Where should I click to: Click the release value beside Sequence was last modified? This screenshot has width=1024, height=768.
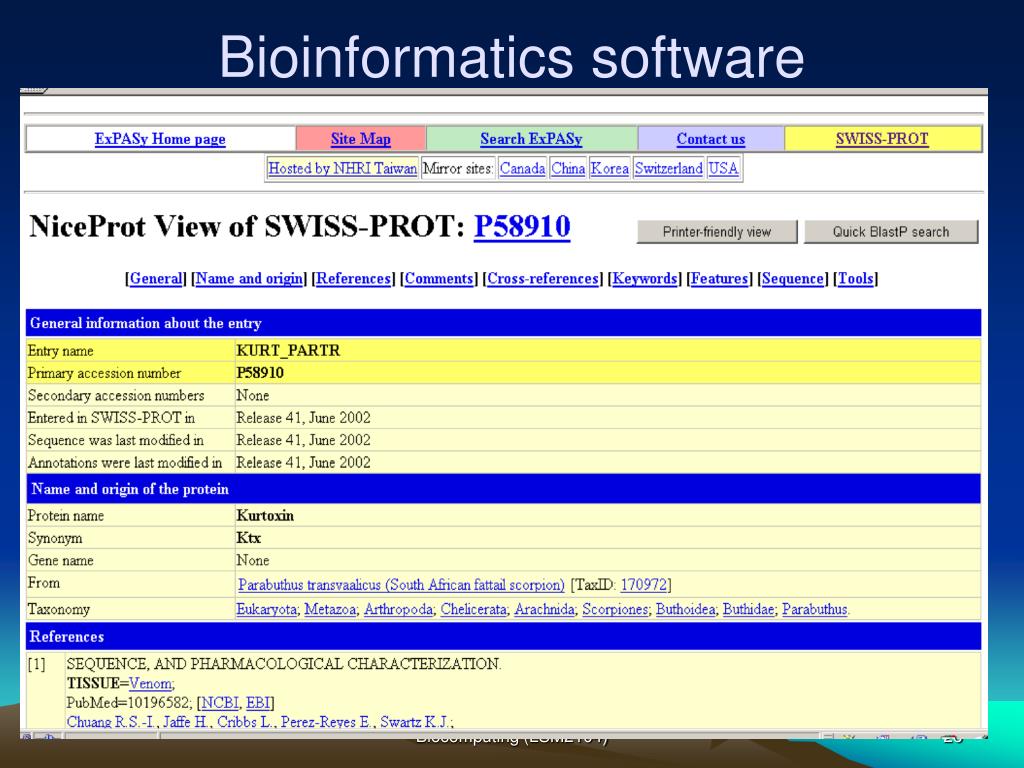(303, 440)
